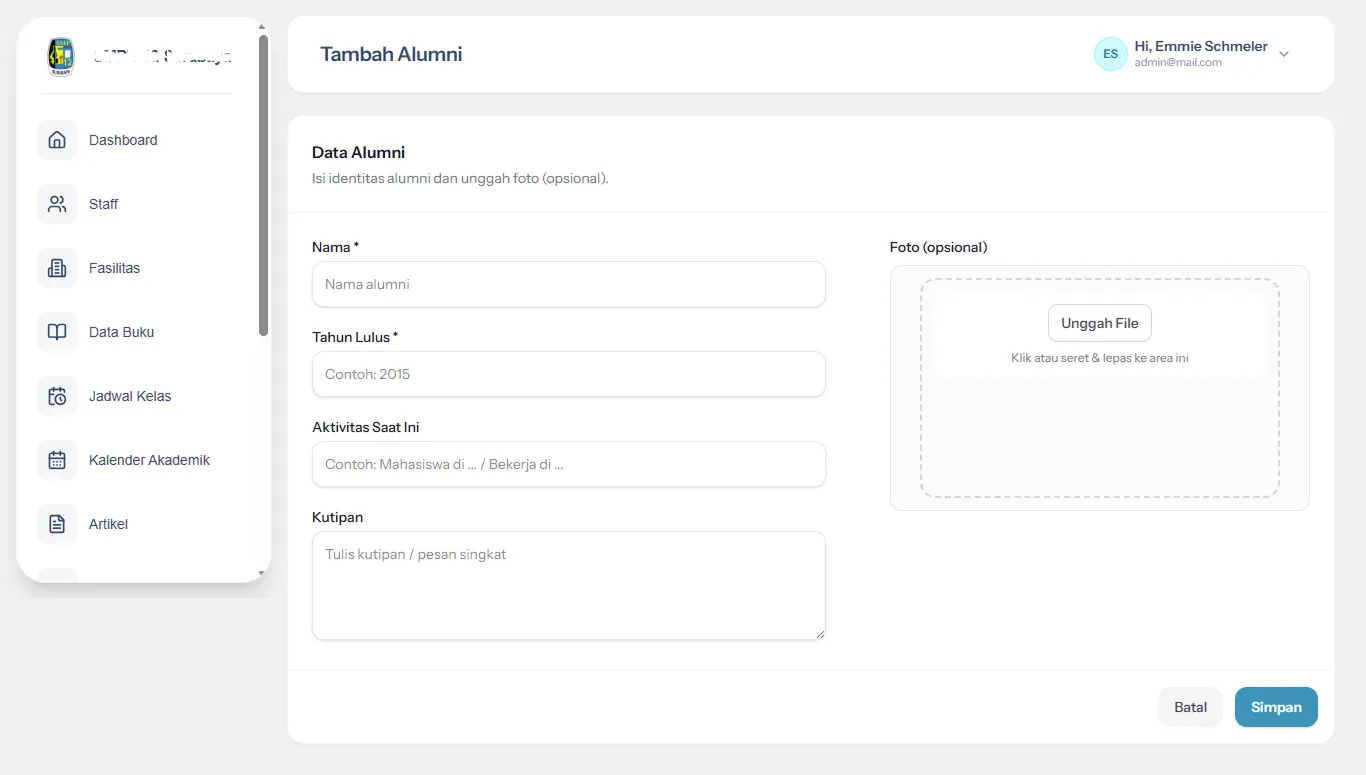The height and width of the screenshot is (775, 1366).
Task: Click the Foto (opsional) label
Action: 938,247
